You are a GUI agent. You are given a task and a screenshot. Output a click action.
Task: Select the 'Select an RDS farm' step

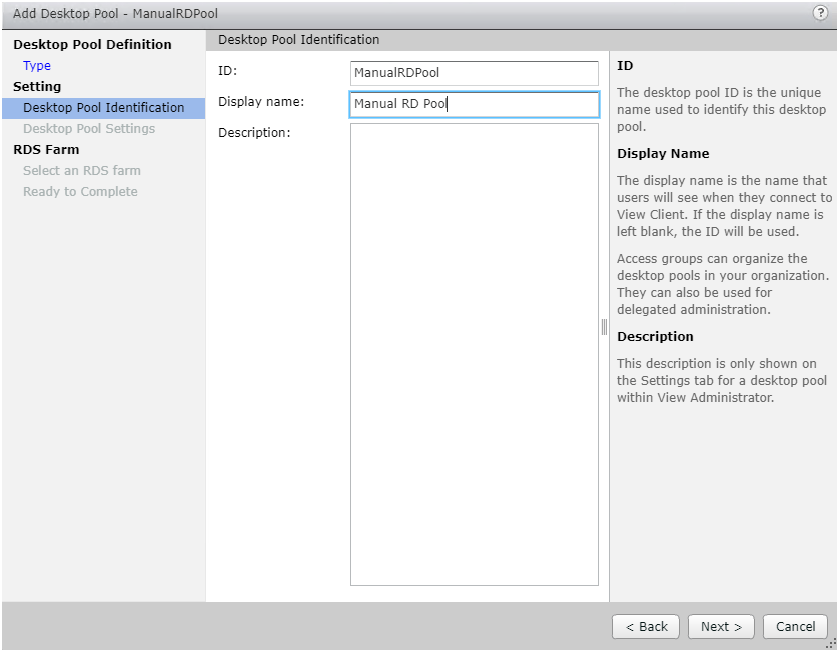tap(81, 170)
